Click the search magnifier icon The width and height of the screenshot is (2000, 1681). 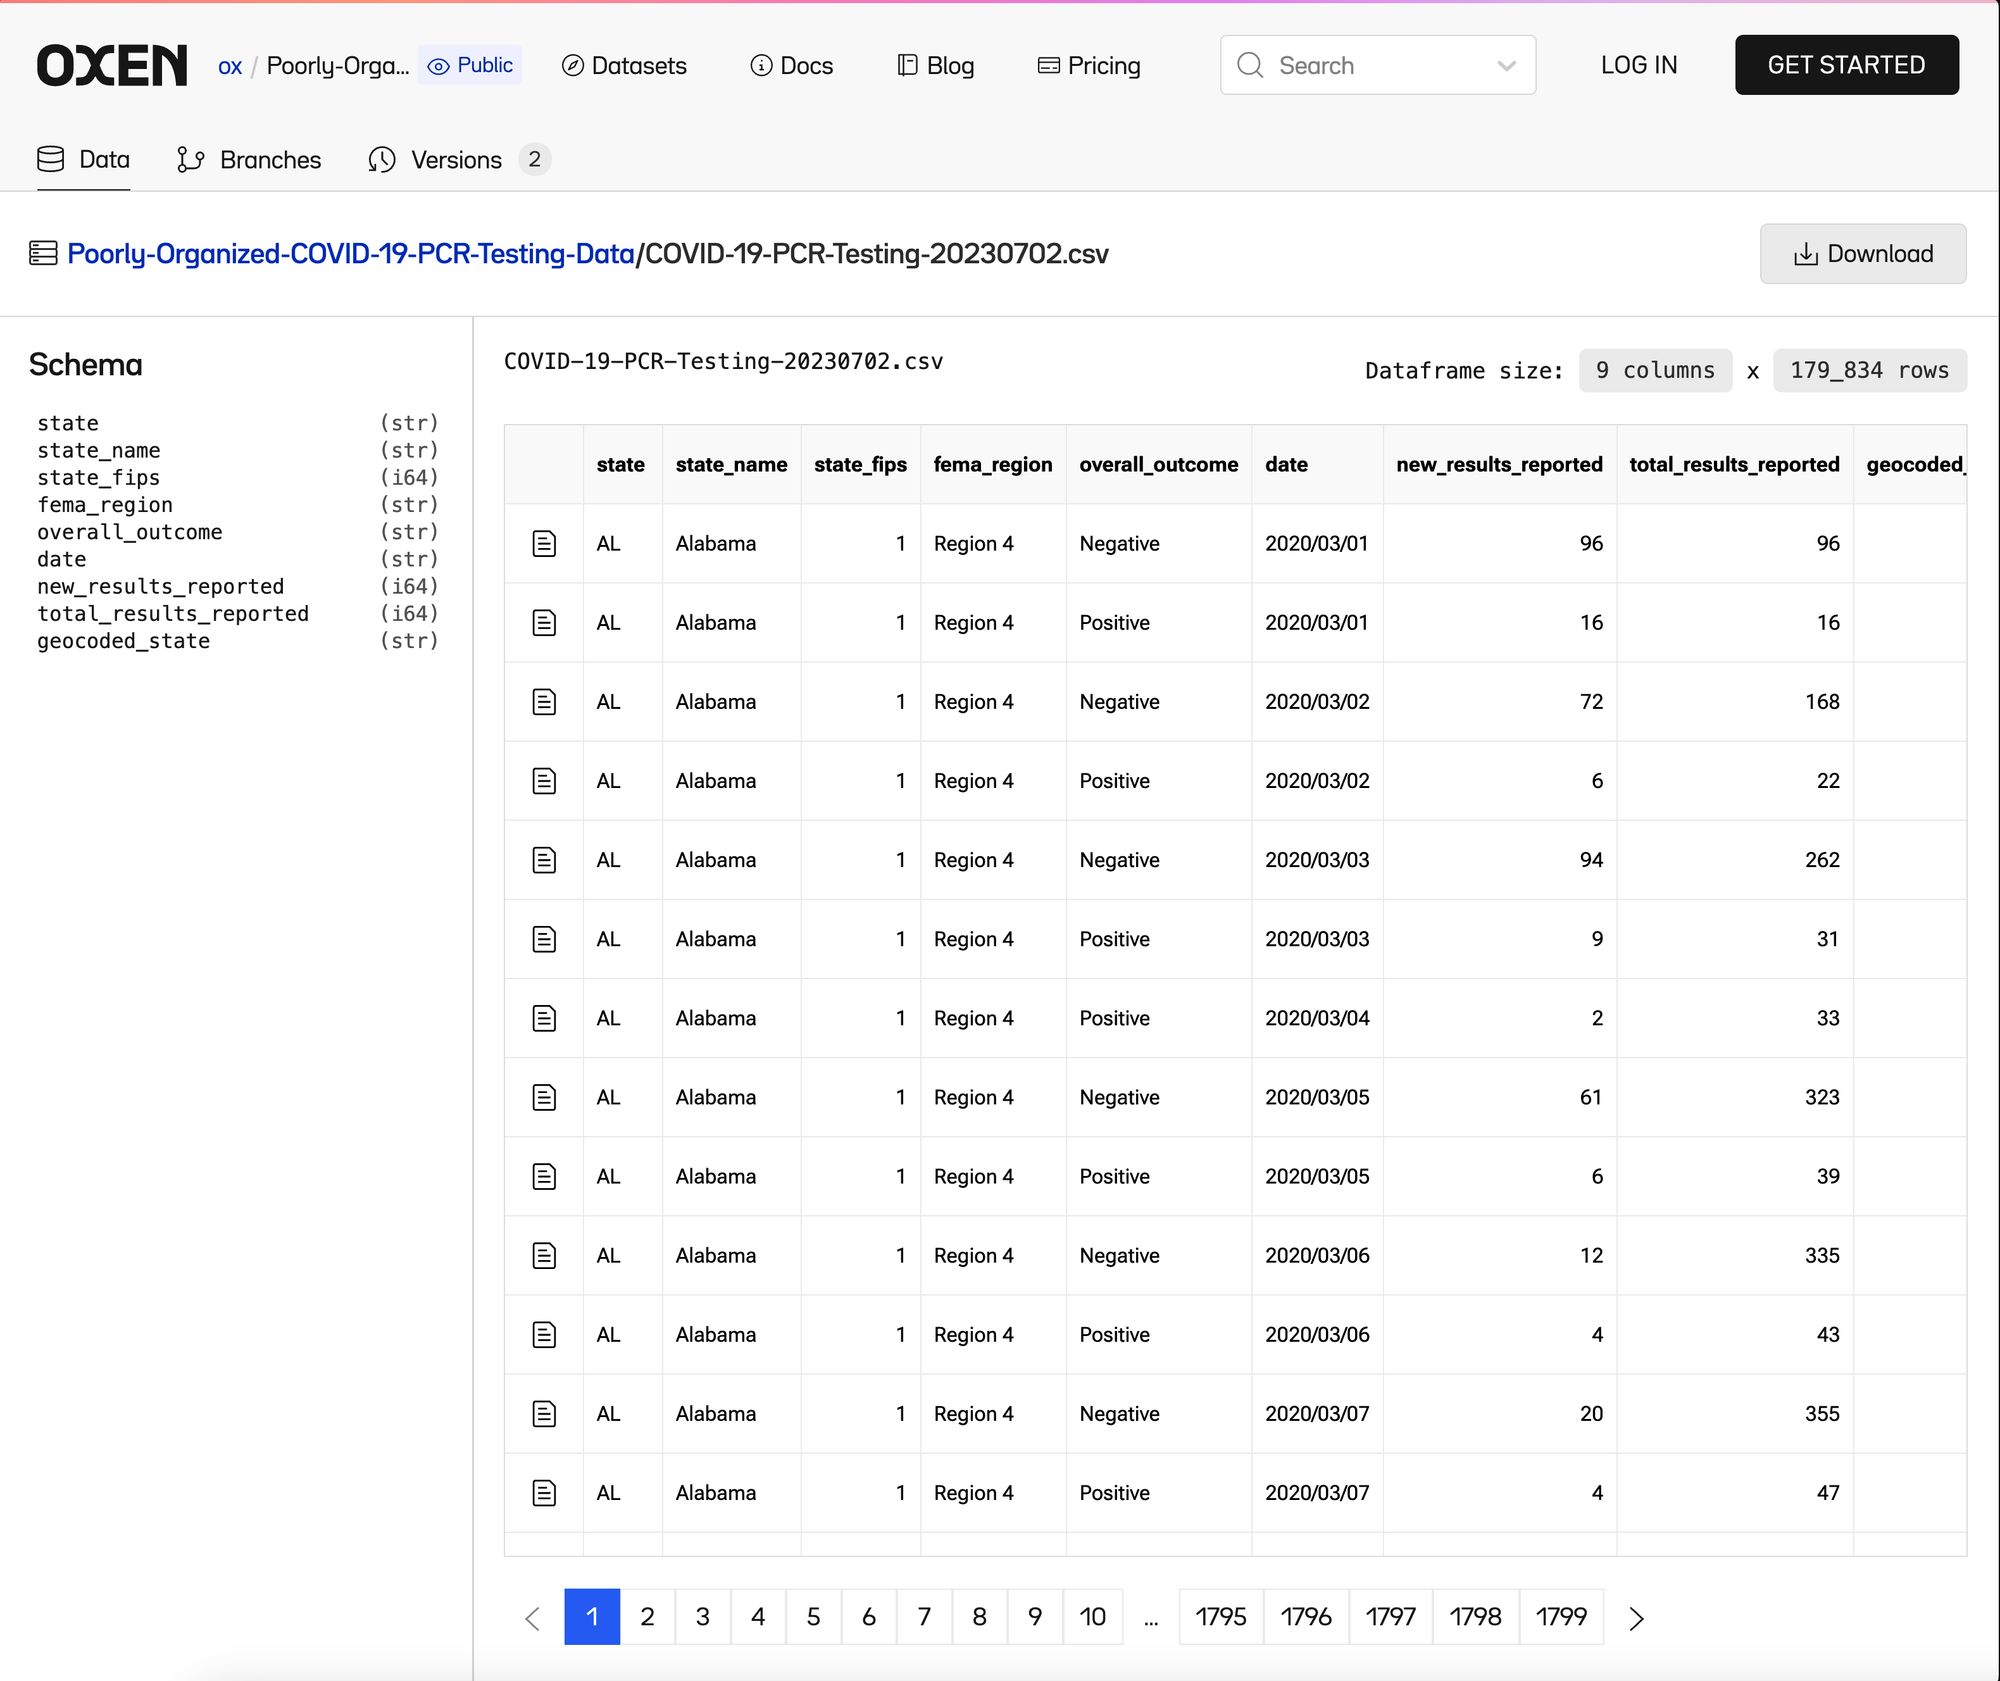coord(1250,65)
